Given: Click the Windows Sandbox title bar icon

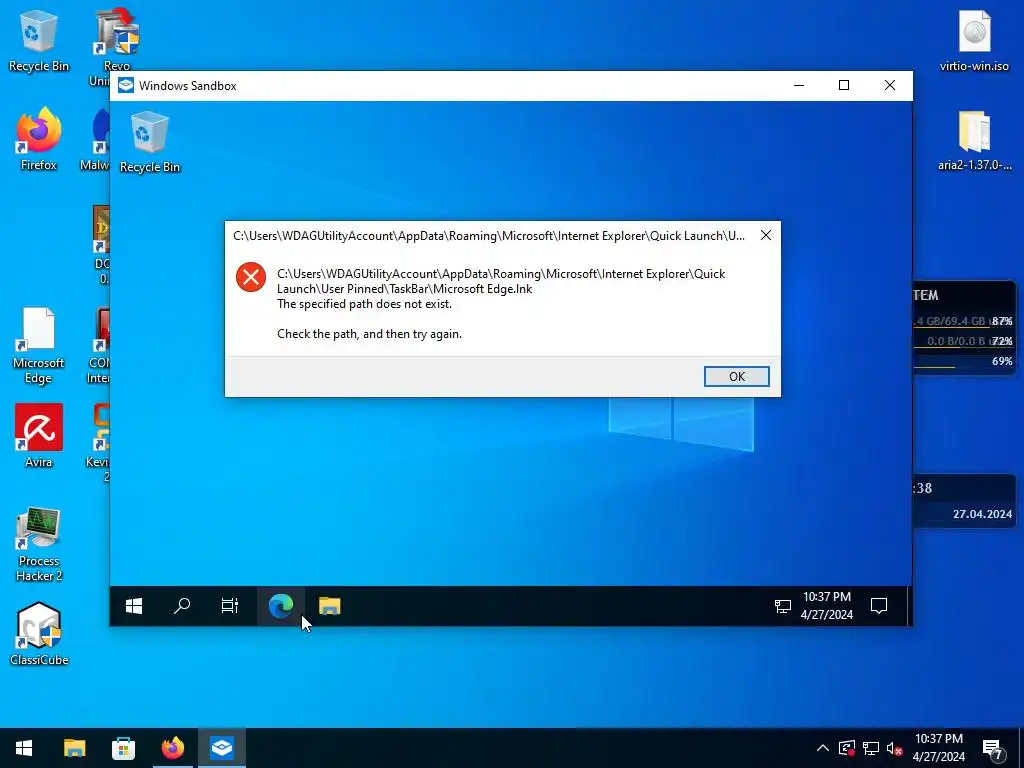Looking at the screenshot, I should 126,86.
